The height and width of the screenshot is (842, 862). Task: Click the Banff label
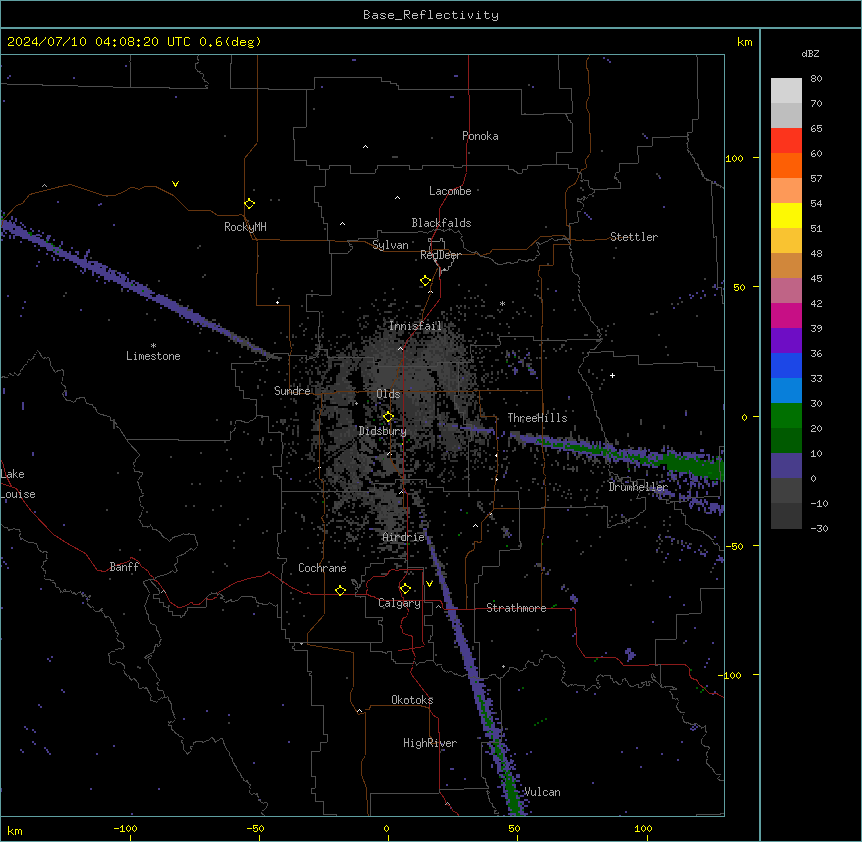pyautogui.click(x=124, y=567)
